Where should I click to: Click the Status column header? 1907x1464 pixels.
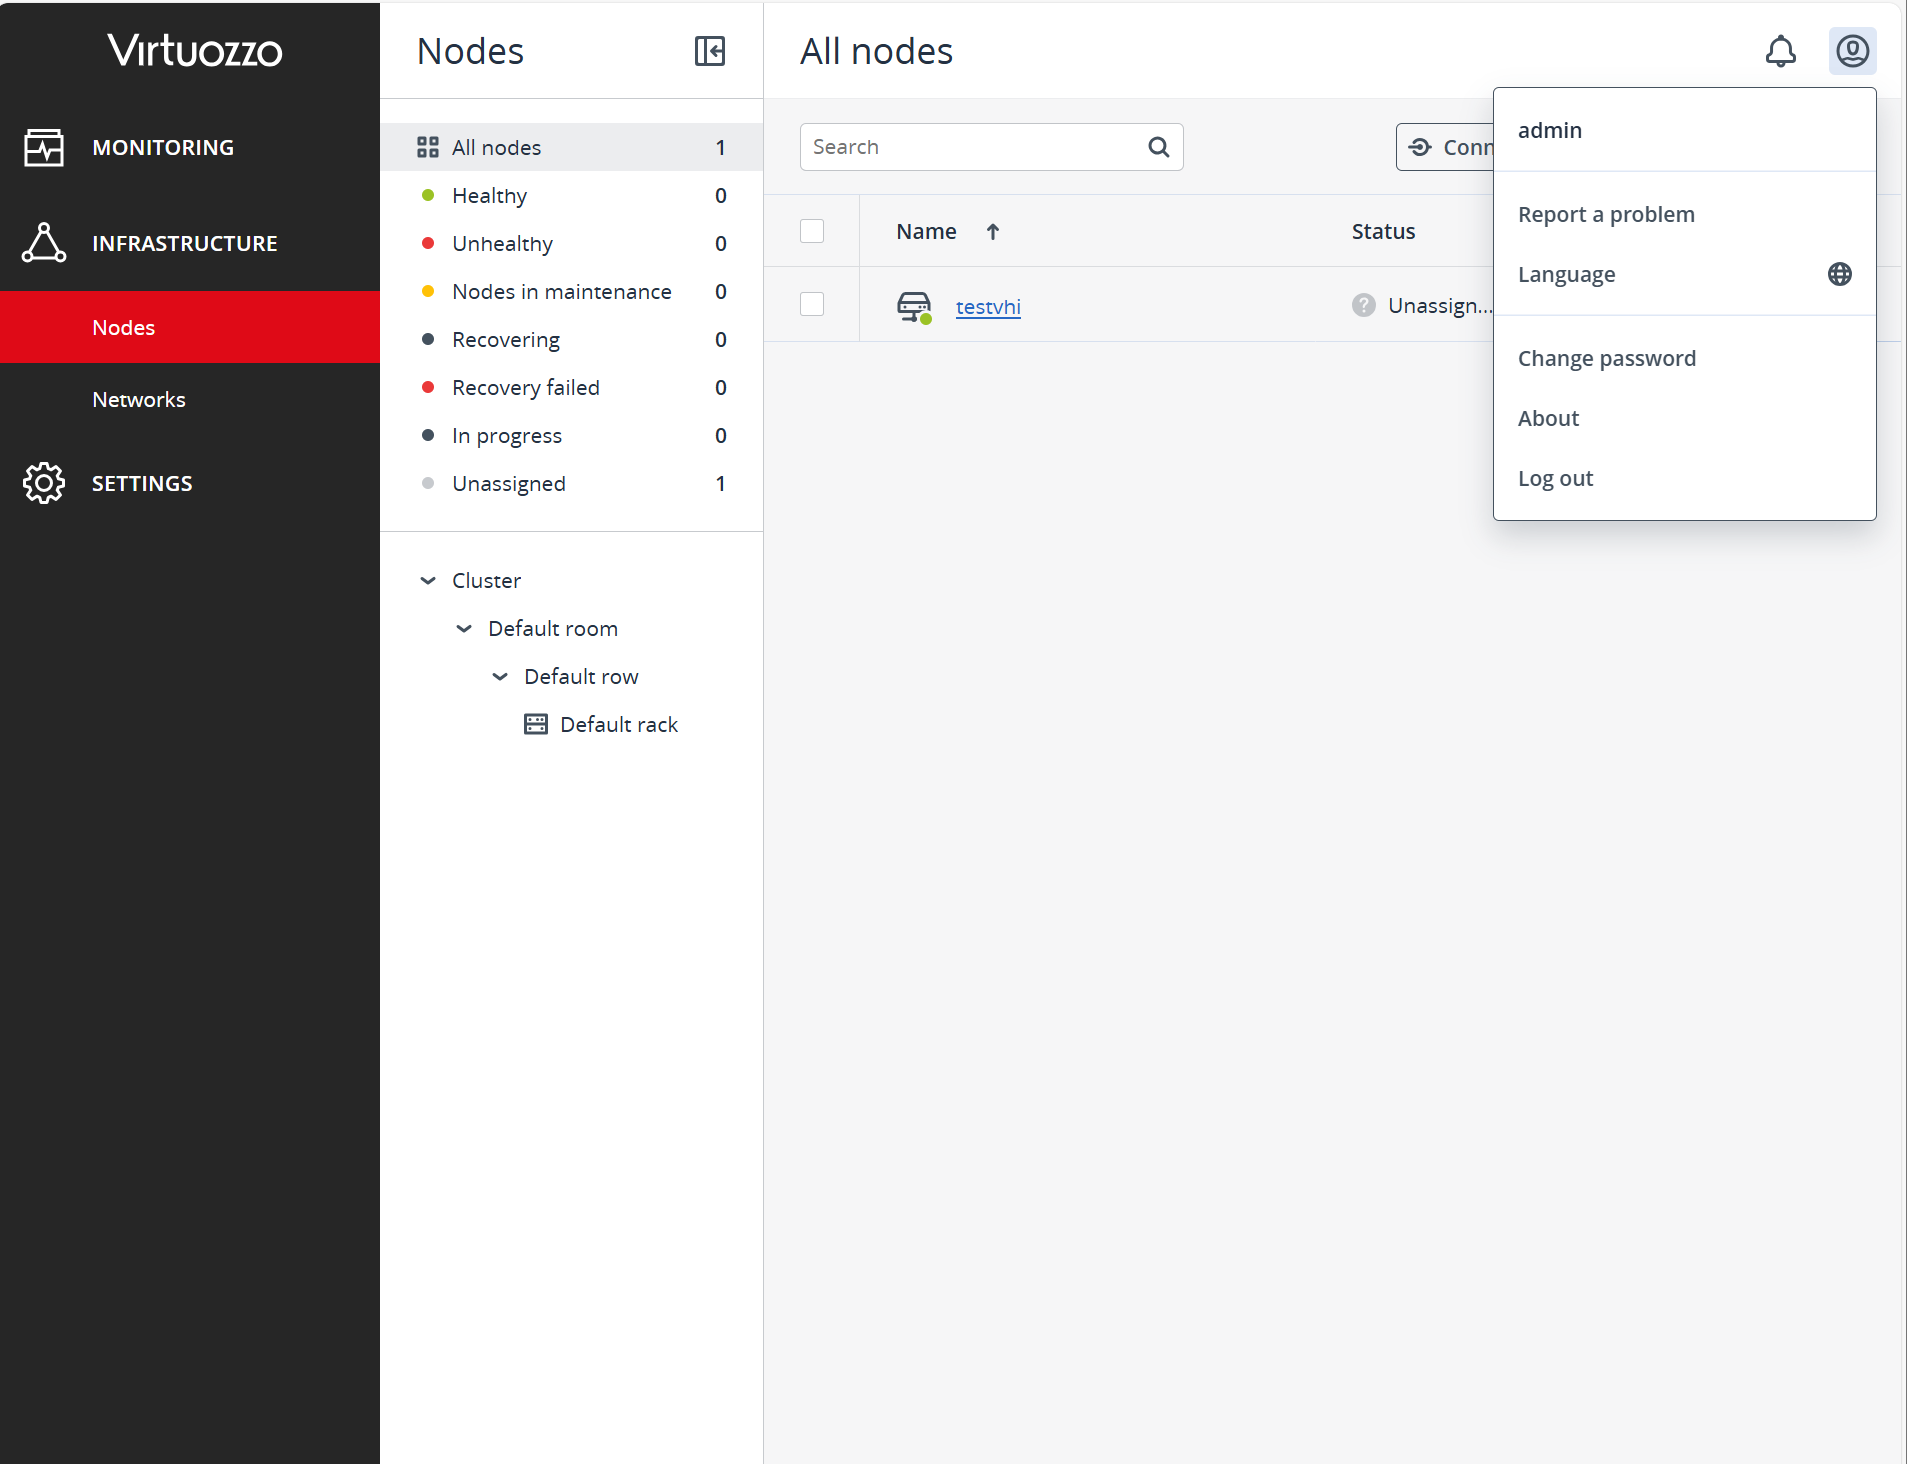click(x=1383, y=231)
